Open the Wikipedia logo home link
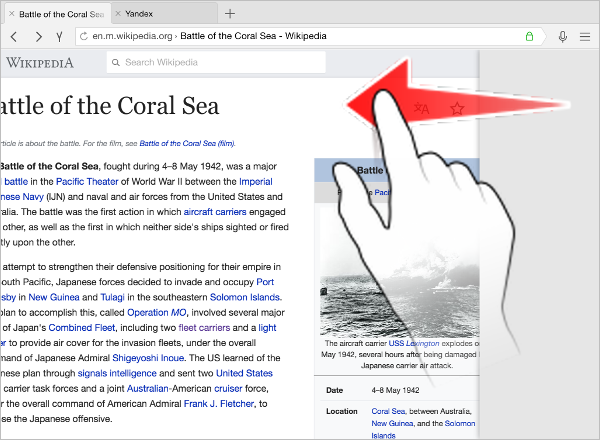Image resolution: width=600 pixels, height=440 pixels. [40, 62]
